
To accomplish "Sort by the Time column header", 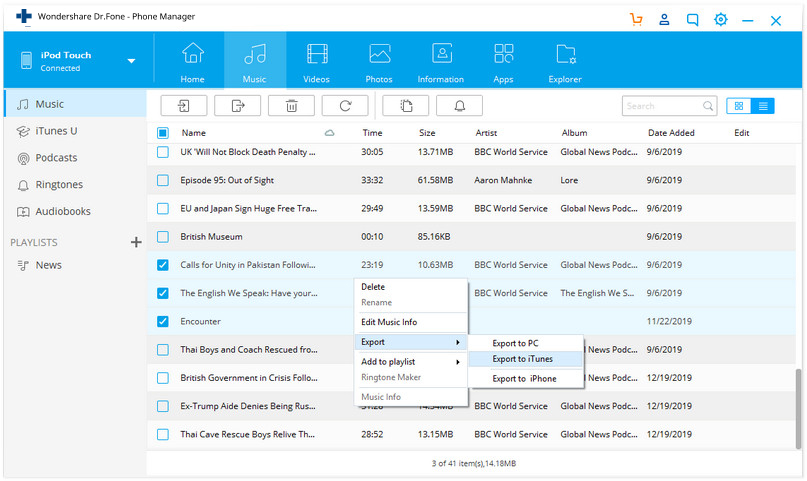I will coord(372,133).
